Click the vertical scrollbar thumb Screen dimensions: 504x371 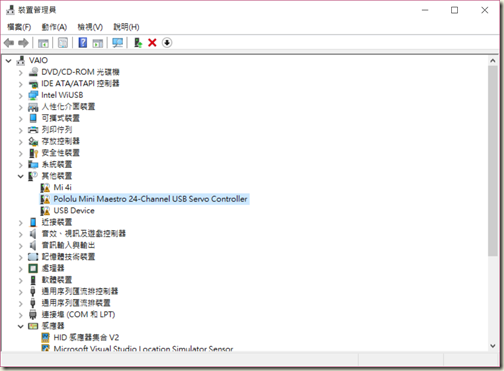[x=493, y=161]
